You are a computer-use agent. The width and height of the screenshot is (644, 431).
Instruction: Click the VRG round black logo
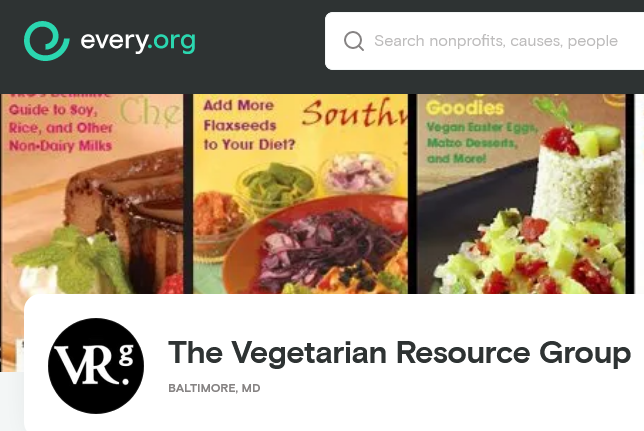96,365
